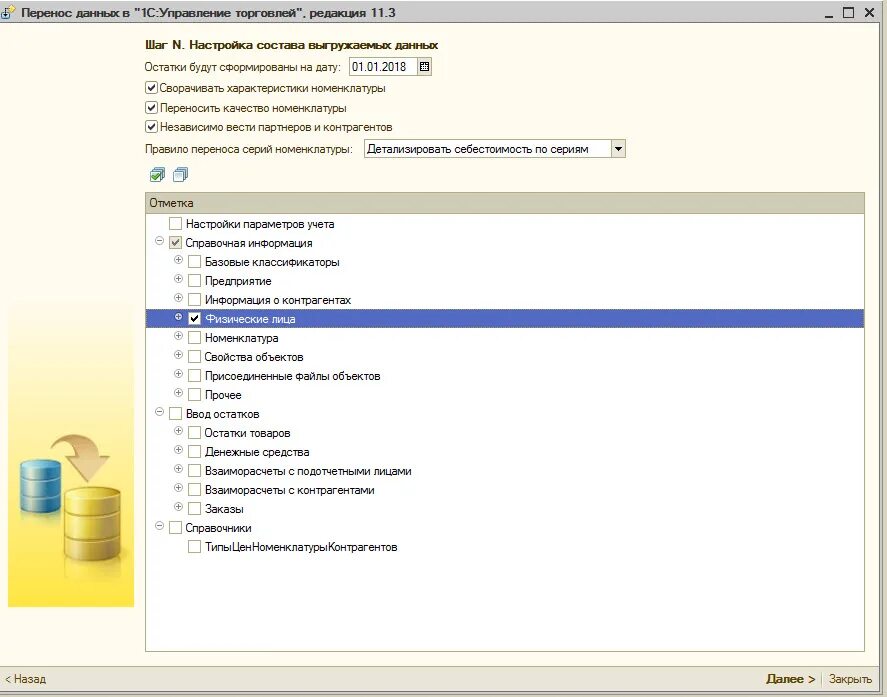Screen dimensions: 887x697
Task: Expand the Денежные средства node
Action: [x=178, y=450]
